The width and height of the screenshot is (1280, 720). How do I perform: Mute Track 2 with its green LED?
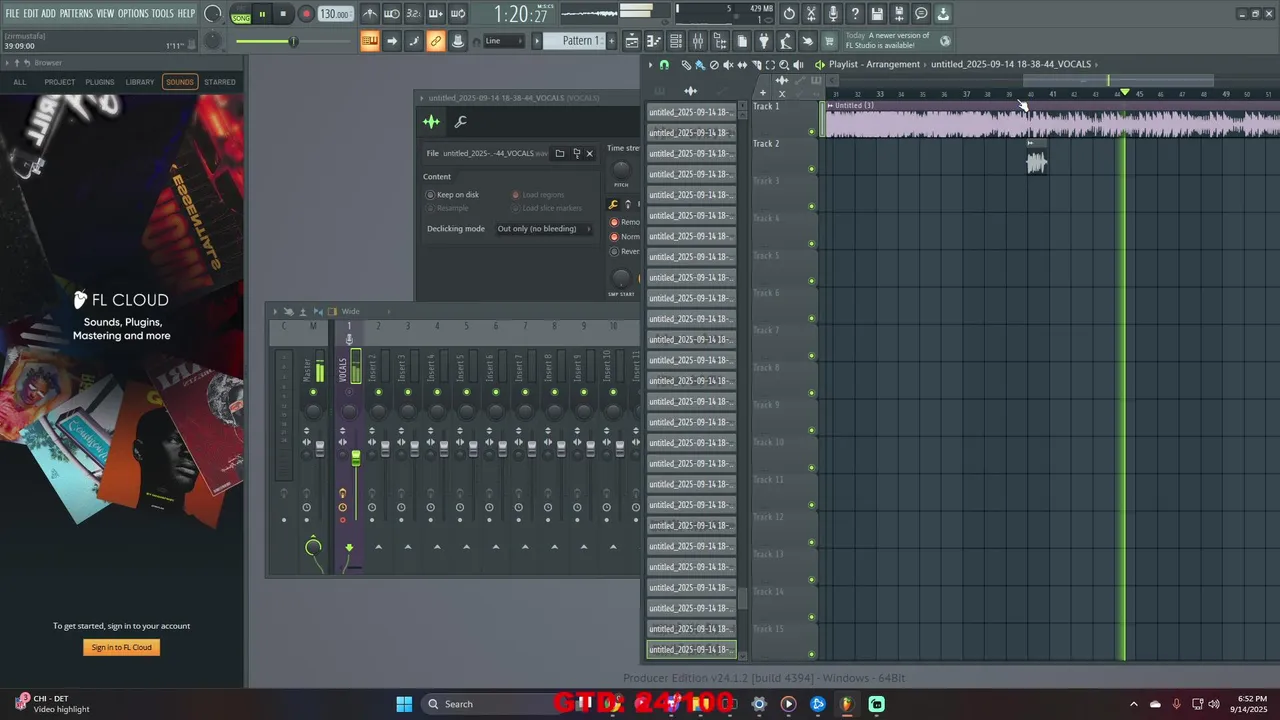pyautogui.click(x=811, y=169)
